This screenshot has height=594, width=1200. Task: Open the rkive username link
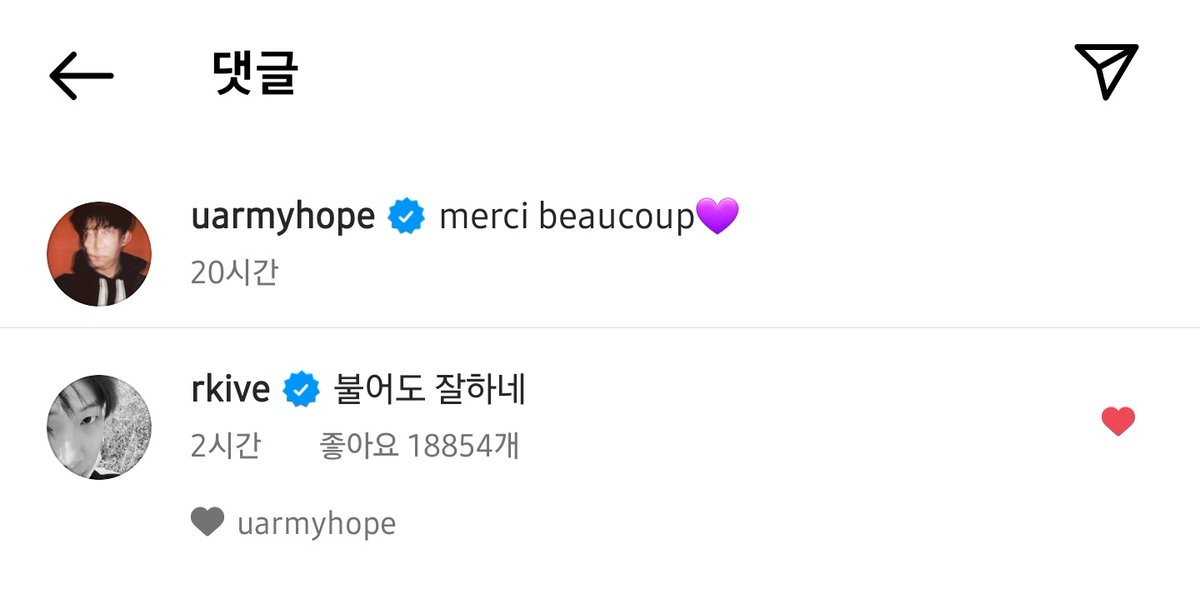(230, 390)
